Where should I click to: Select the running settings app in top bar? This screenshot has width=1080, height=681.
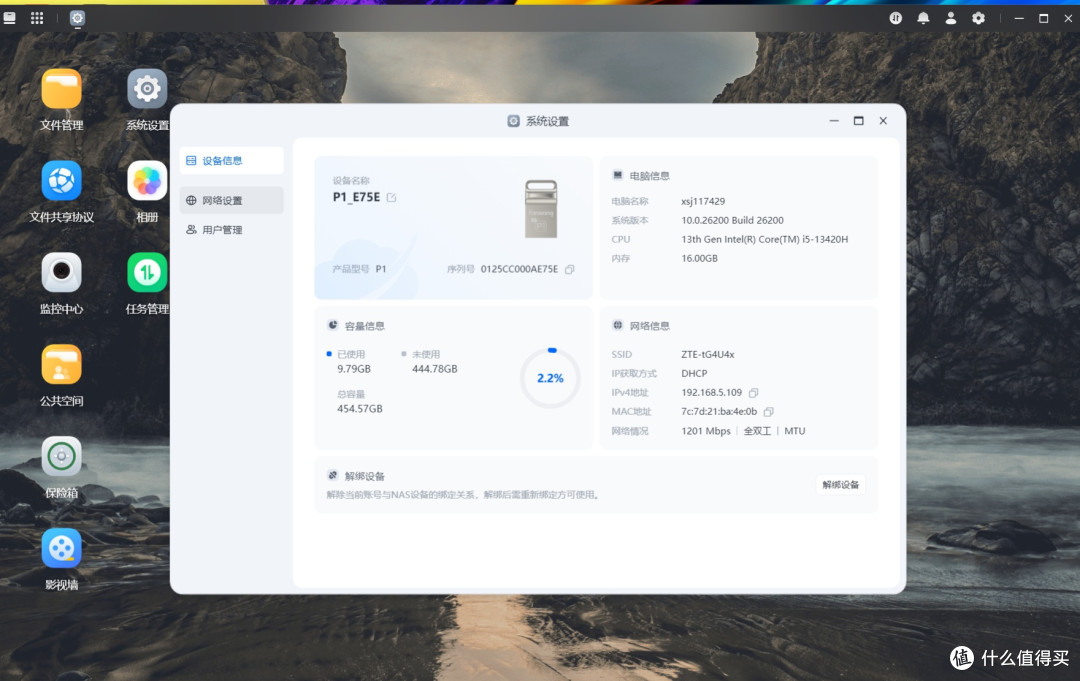pos(77,18)
